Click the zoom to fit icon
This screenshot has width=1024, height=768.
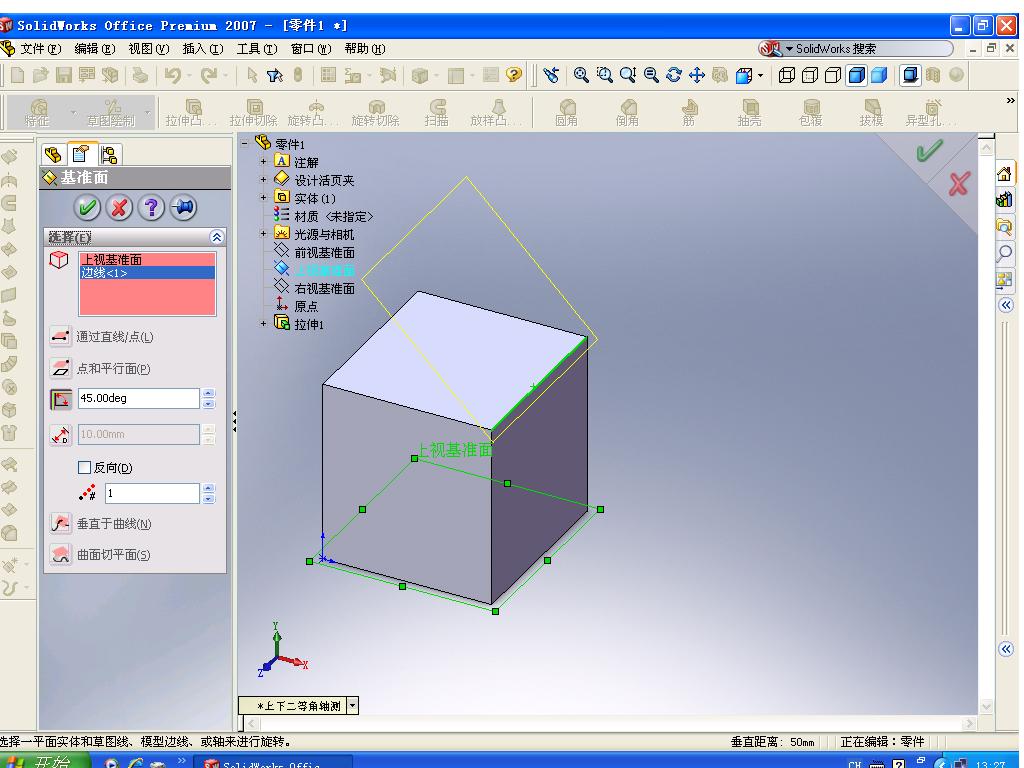(581, 75)
